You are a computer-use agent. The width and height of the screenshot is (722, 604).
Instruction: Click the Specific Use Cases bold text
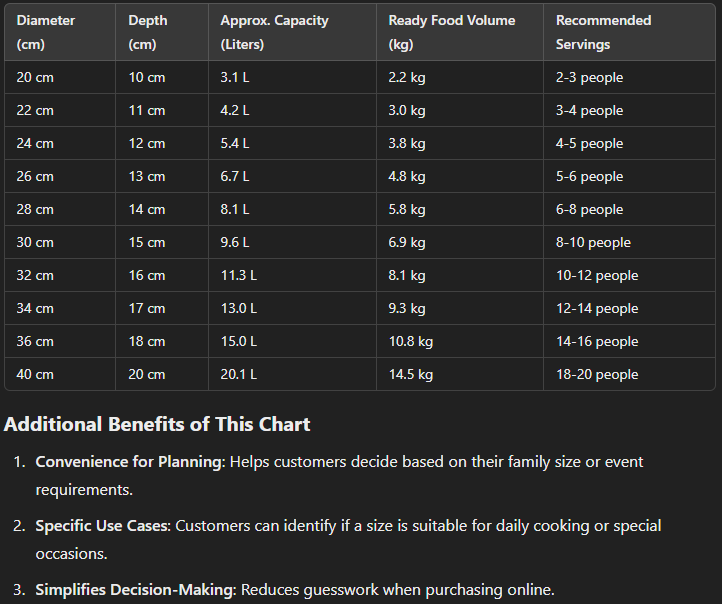[x=103, y=526]
